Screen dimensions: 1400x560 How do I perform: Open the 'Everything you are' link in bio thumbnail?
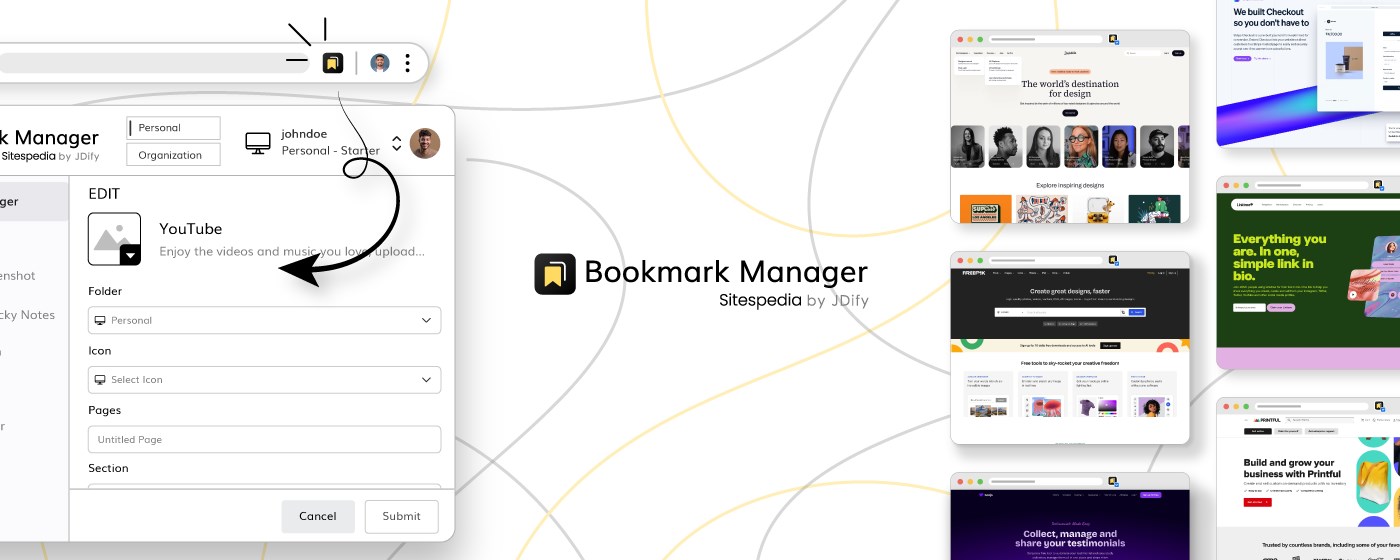tap(1308, 273)
